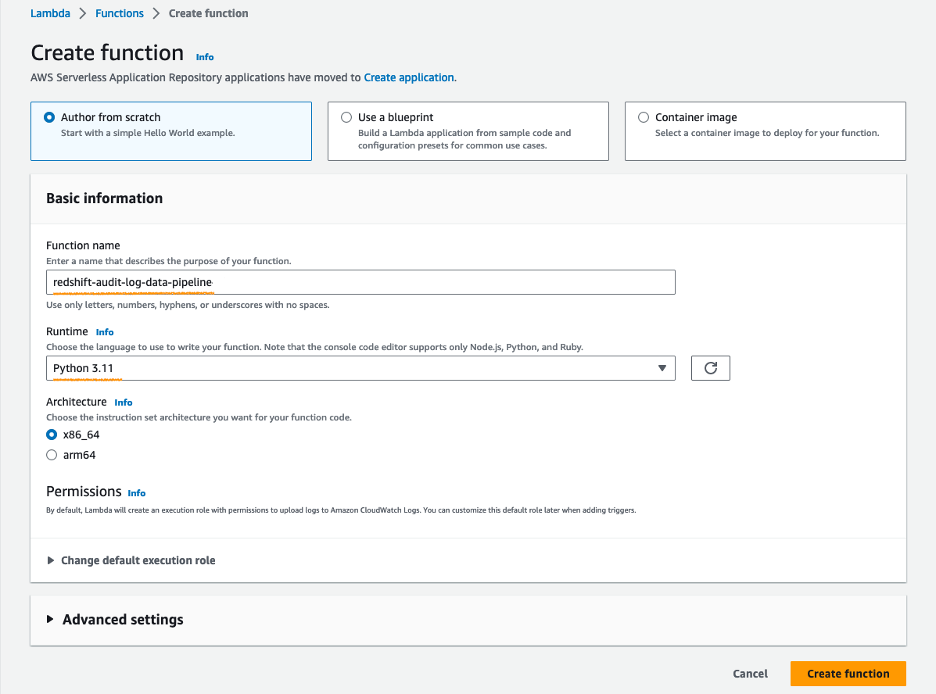Open the Create application link

click(x=408, y=77)
